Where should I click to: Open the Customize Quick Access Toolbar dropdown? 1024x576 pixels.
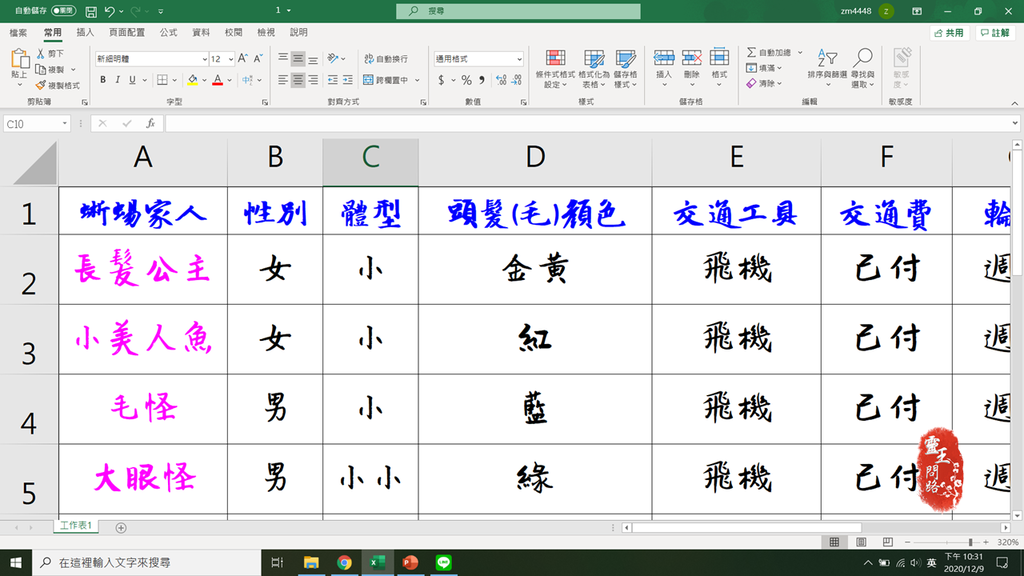tap(161, 11)
